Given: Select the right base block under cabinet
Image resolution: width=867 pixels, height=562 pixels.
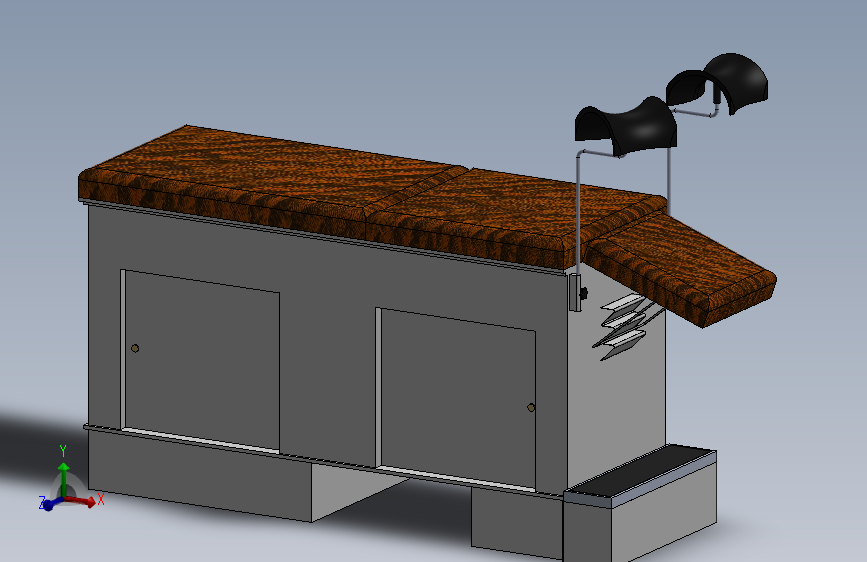Looking at the screenshot, I should tap(517, 523).
